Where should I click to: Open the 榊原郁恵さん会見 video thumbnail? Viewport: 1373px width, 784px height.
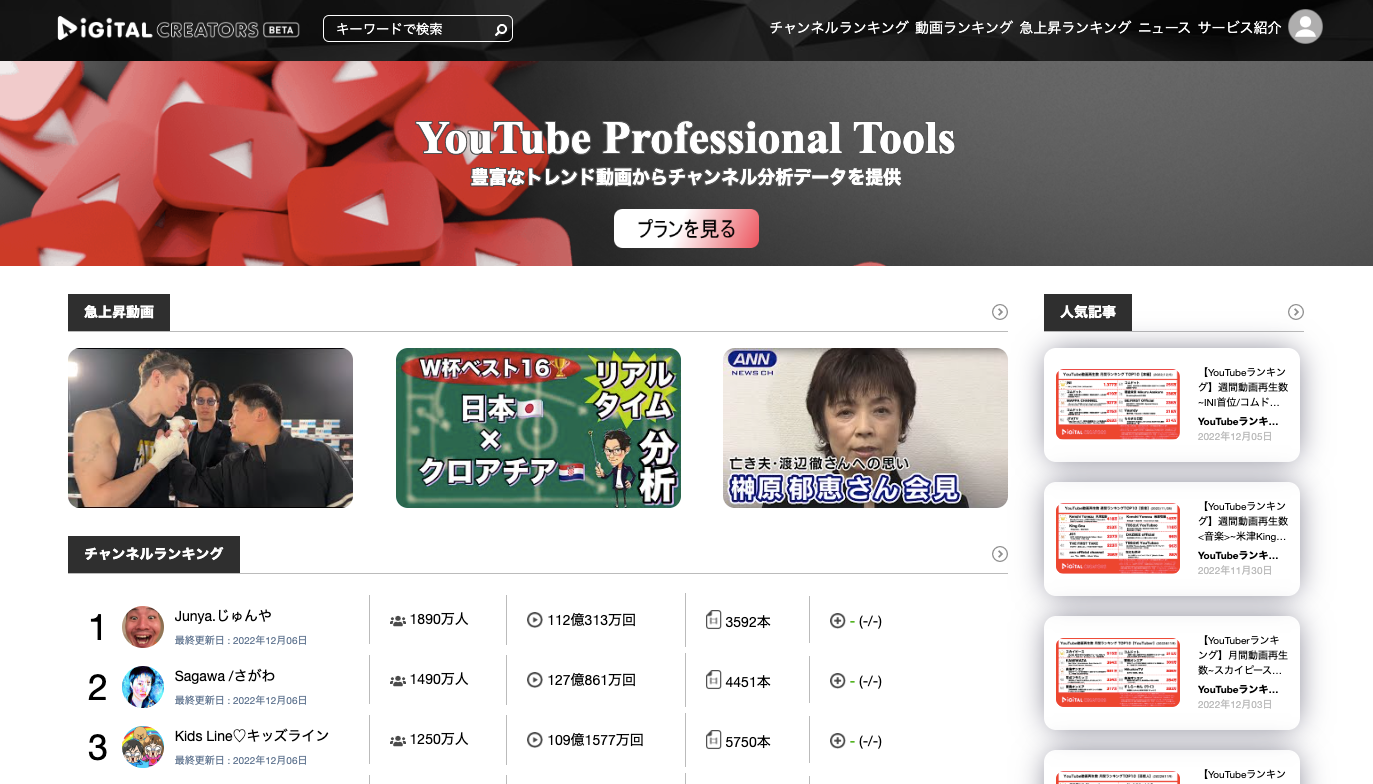(865, 428)
